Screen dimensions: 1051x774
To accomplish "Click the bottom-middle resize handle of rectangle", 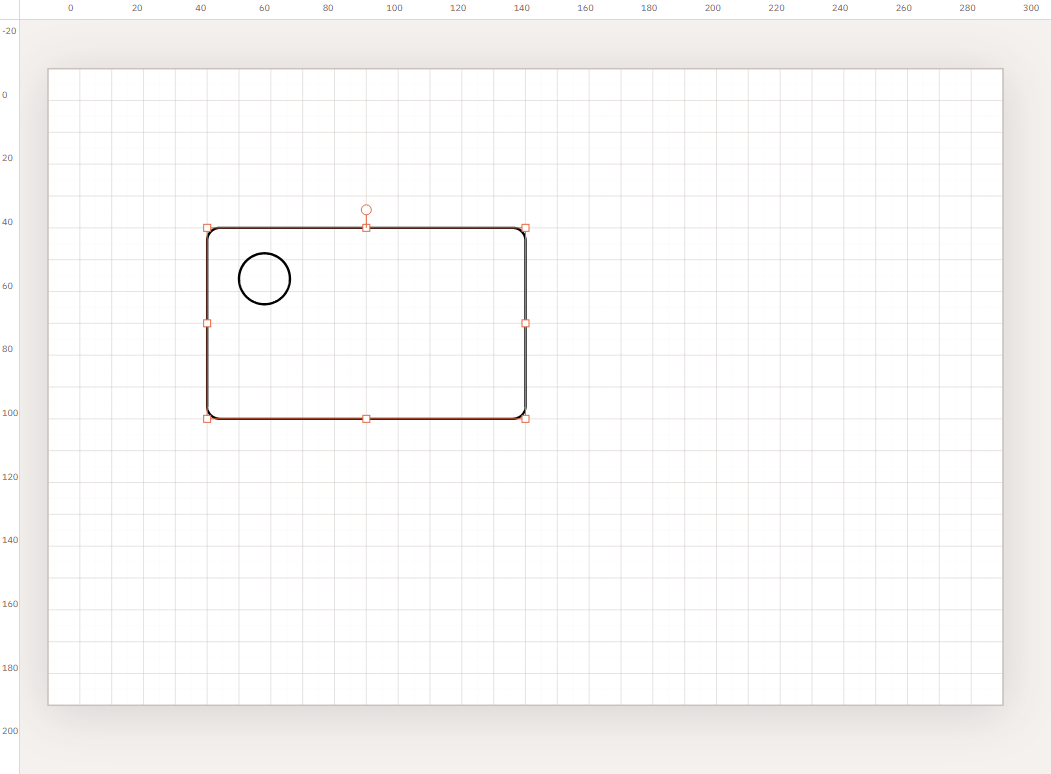I will [366, 419].
